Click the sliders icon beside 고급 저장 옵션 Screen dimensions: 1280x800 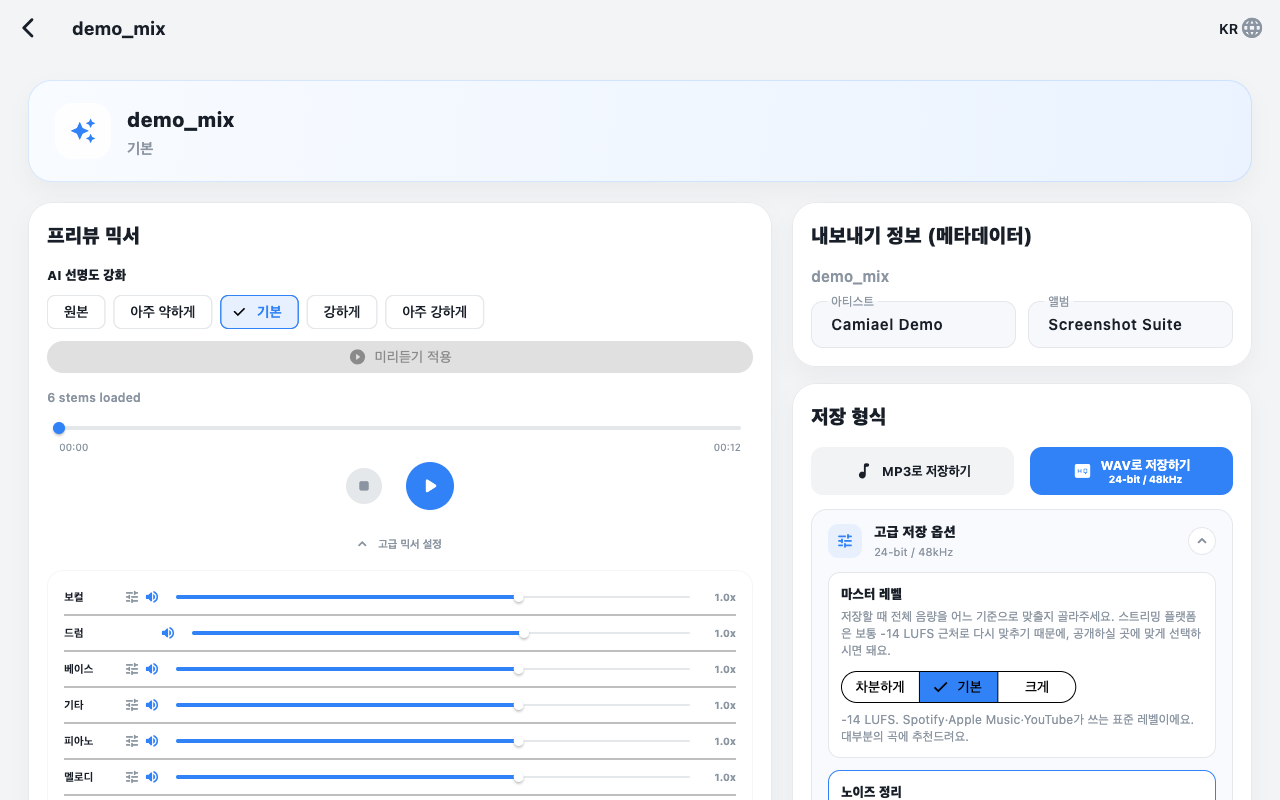[845, 541]
